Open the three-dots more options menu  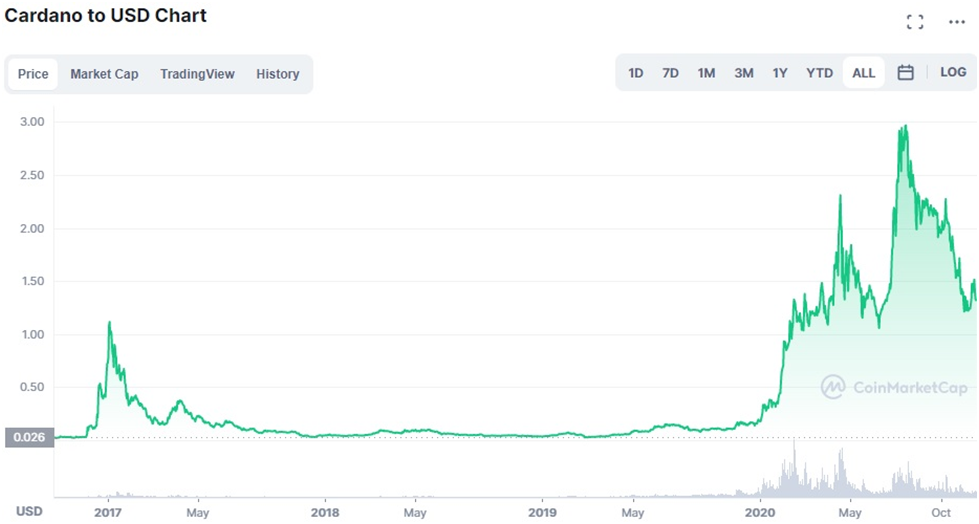[x=955, y=22]
